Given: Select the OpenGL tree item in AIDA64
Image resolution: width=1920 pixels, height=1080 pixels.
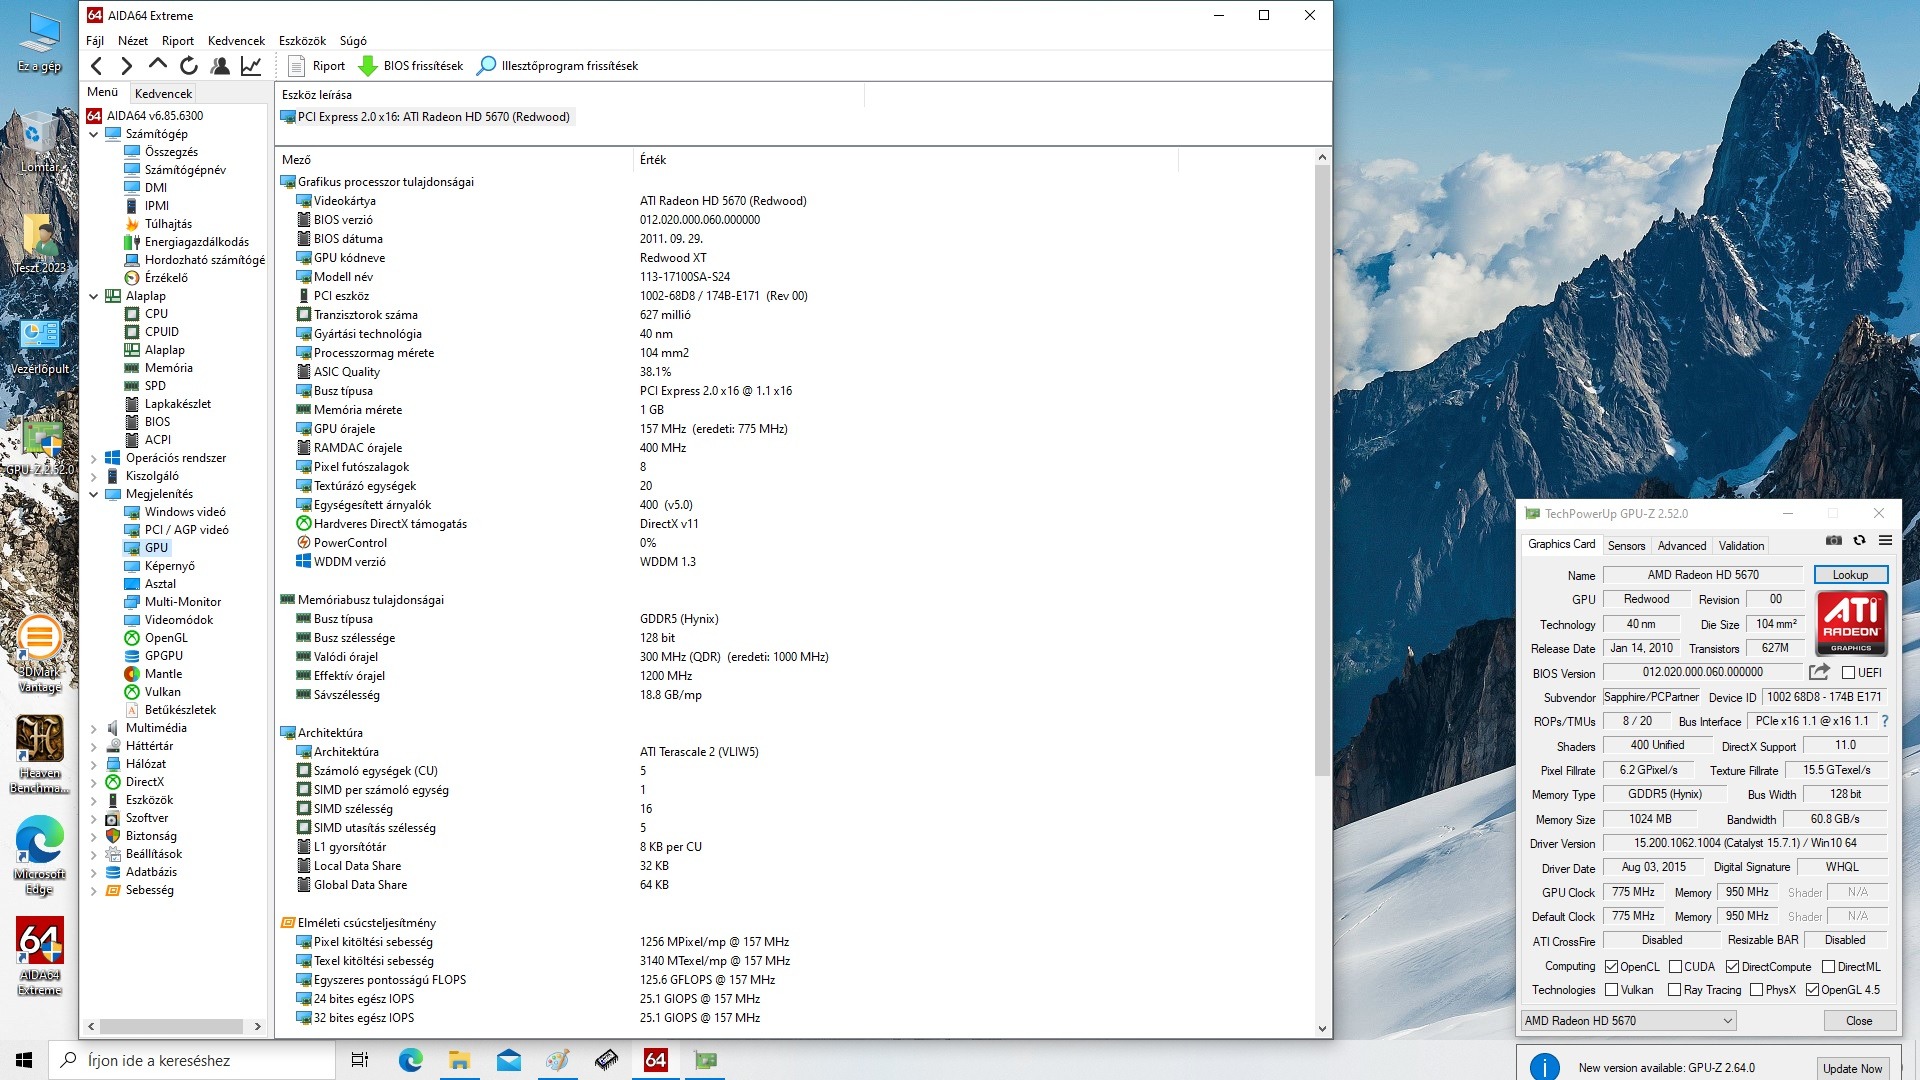Looking at the screenshot, I should [x=165, y=638].
